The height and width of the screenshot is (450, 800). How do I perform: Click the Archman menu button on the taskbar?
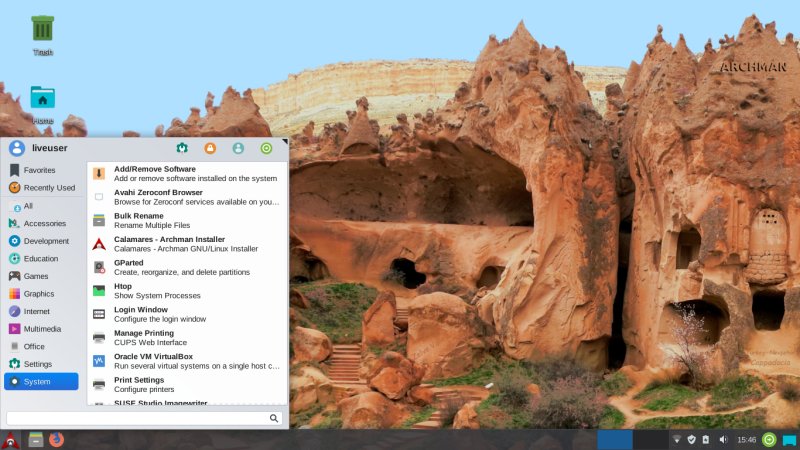[x=10, y=440]
